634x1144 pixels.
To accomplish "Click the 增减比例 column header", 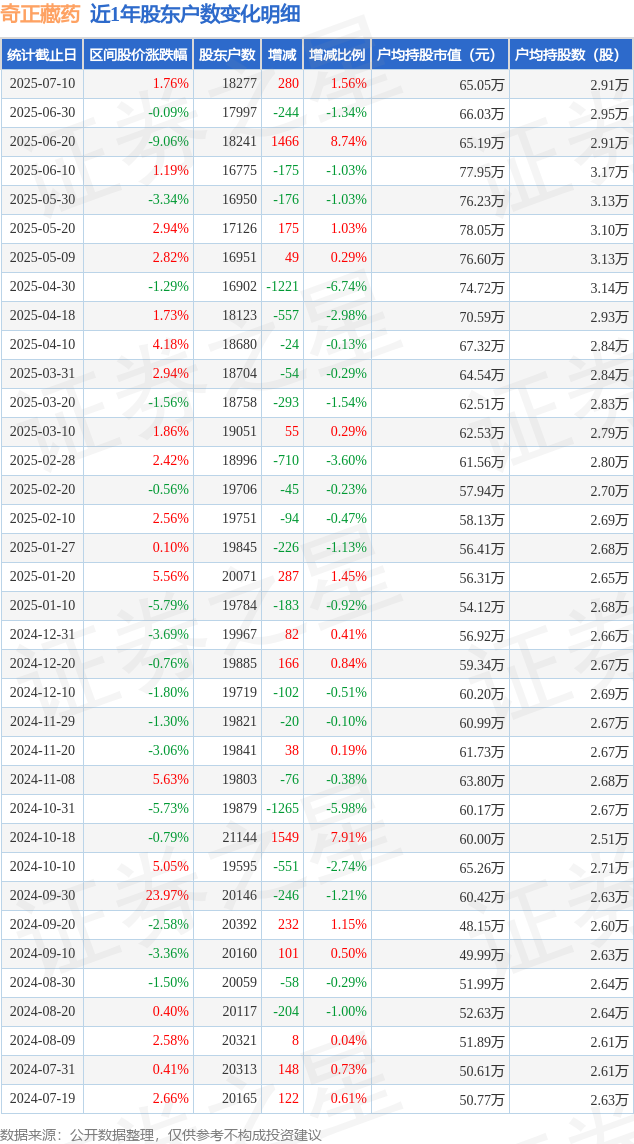I will pyautogui.click(x=337, y=55).
